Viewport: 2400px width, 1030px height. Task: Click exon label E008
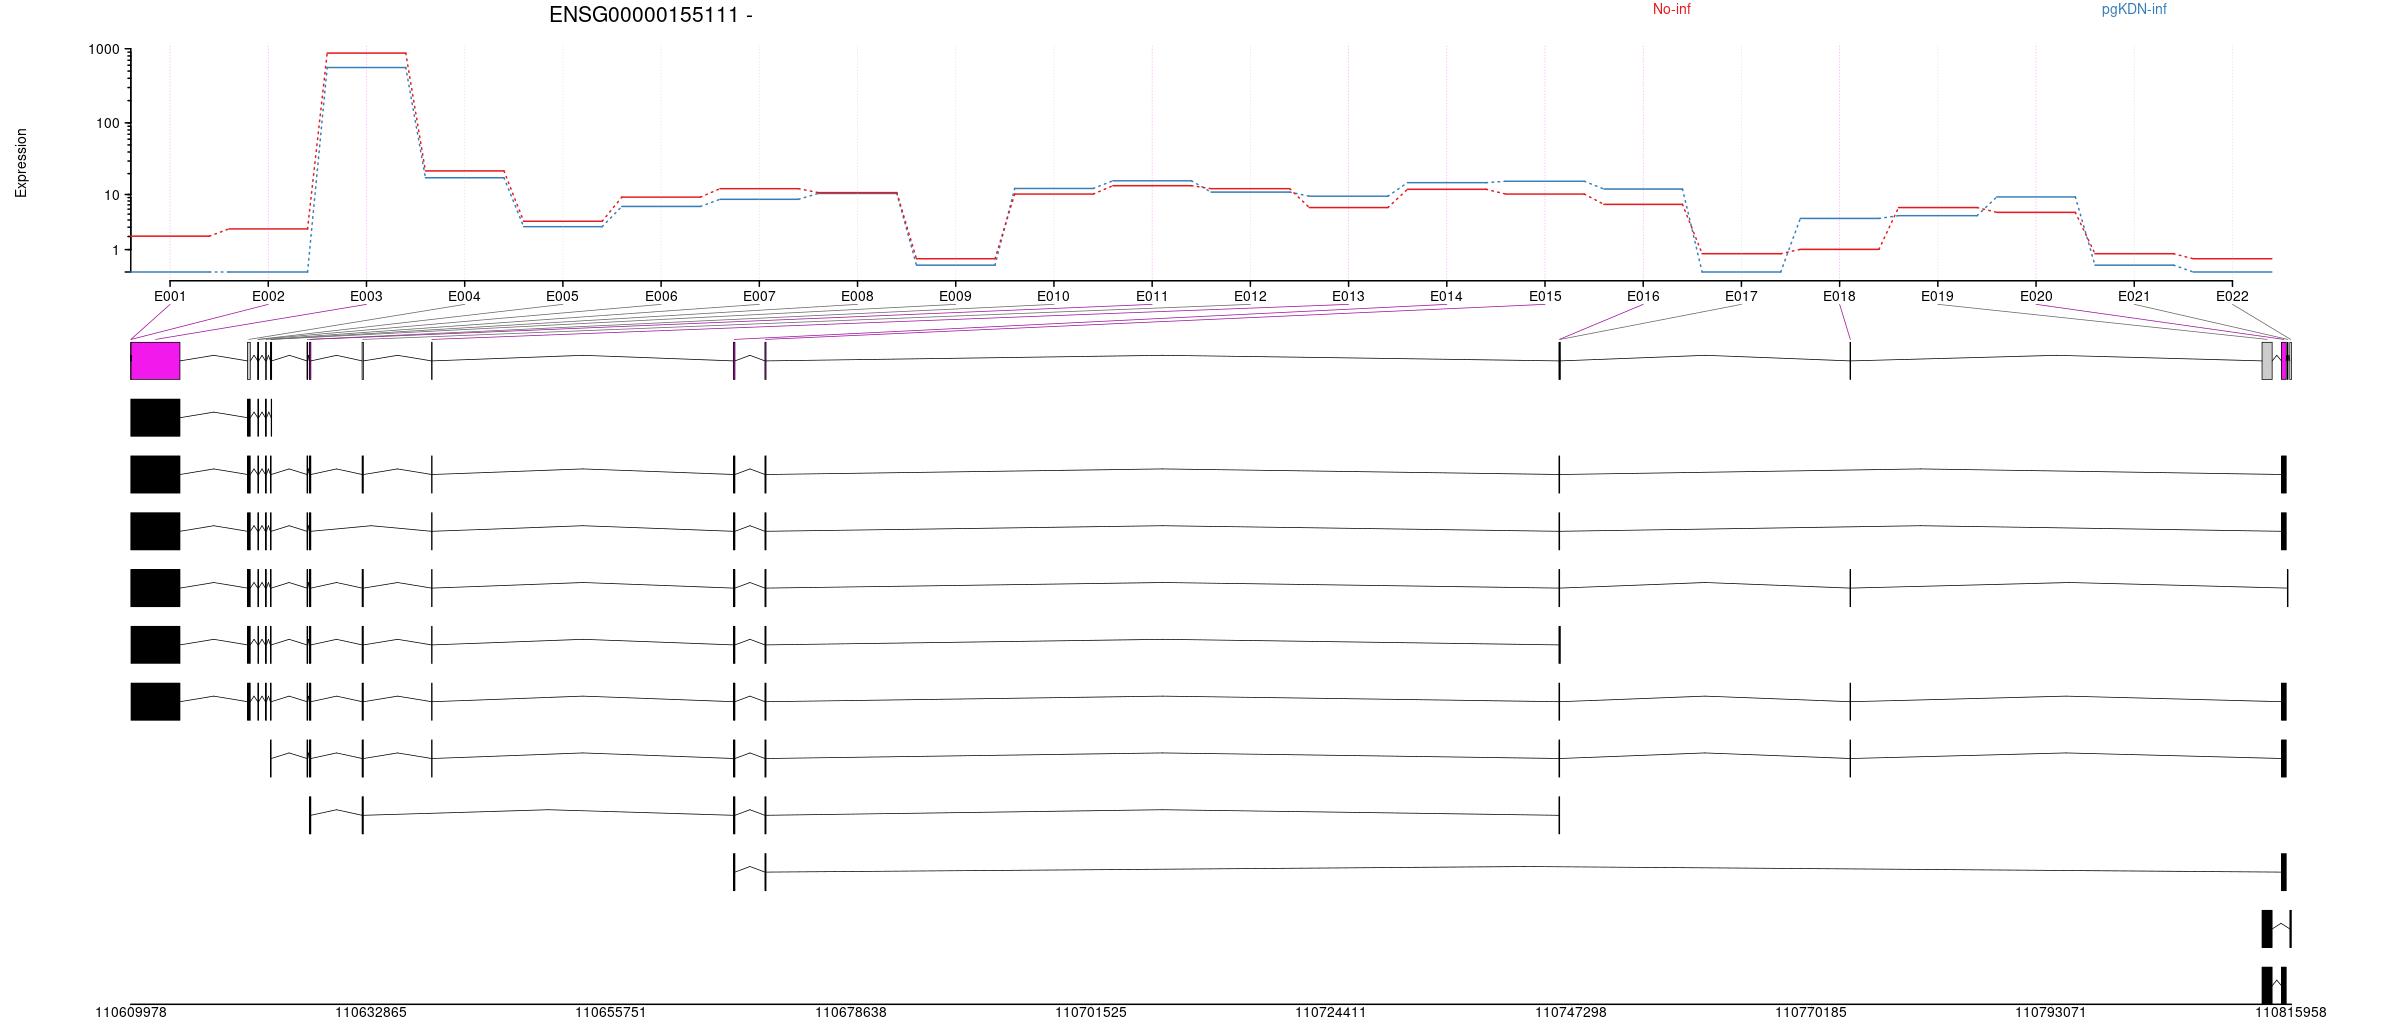[x=857, y=296]
